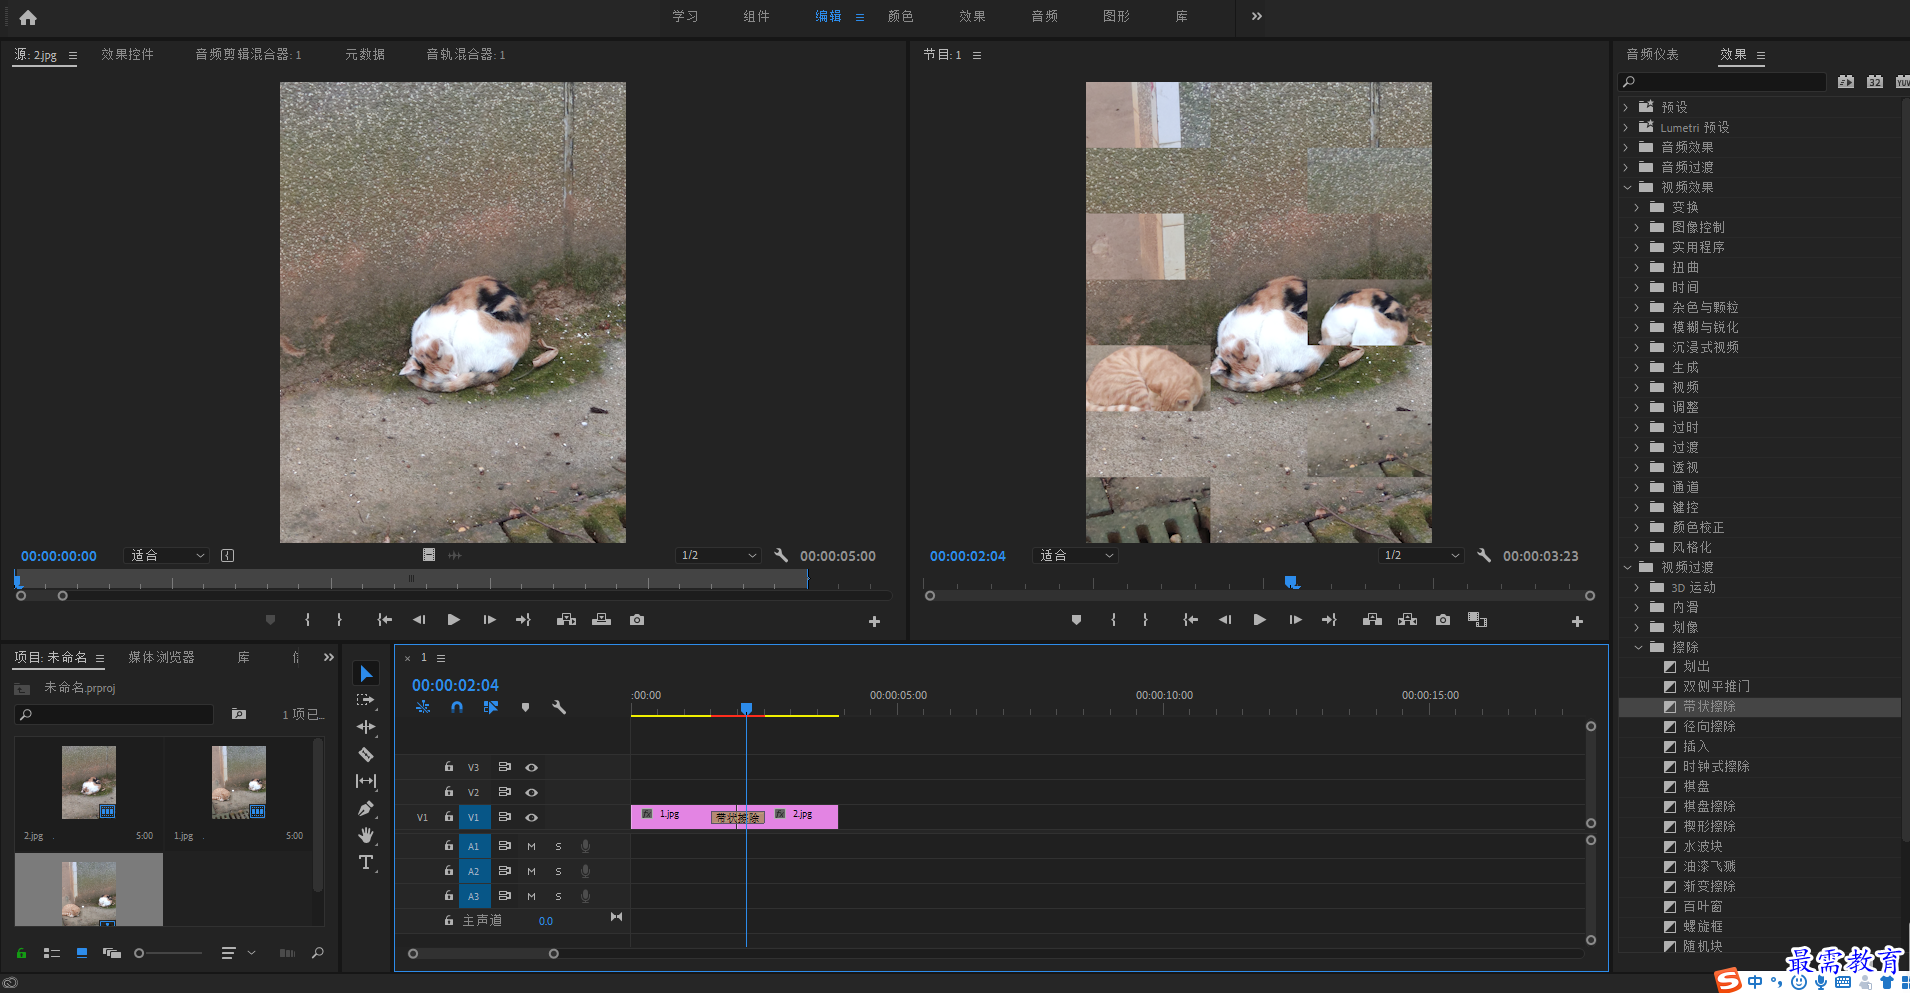Click Lift button in Program monitor
This screenshot has height=993, width=1910.
pos(1372,620)
